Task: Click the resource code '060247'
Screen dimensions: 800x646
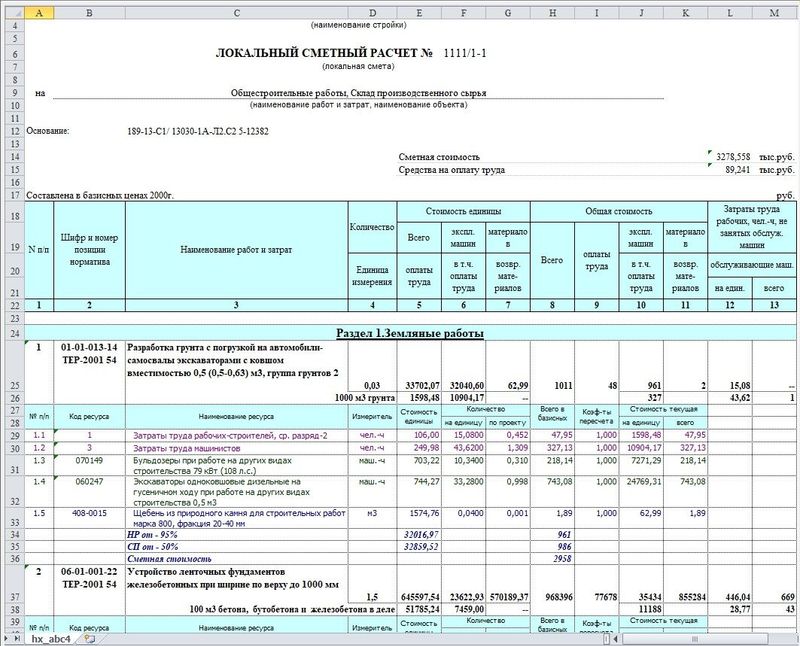Action: tap(89, 482)
